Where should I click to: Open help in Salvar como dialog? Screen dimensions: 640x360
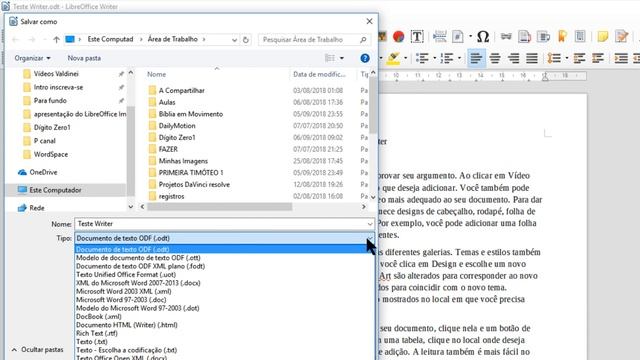(x=365, y=58)
